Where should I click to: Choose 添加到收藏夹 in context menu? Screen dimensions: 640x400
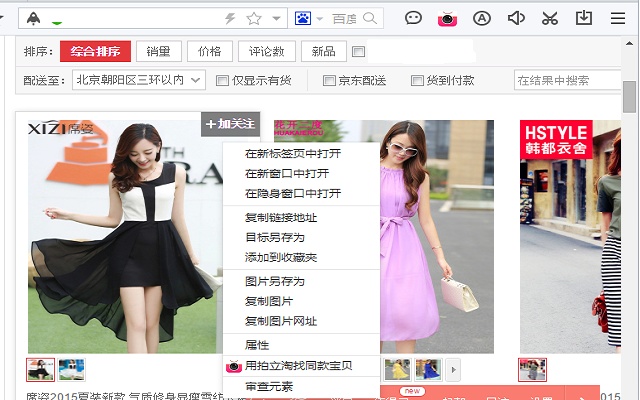(x=301, y=258)
